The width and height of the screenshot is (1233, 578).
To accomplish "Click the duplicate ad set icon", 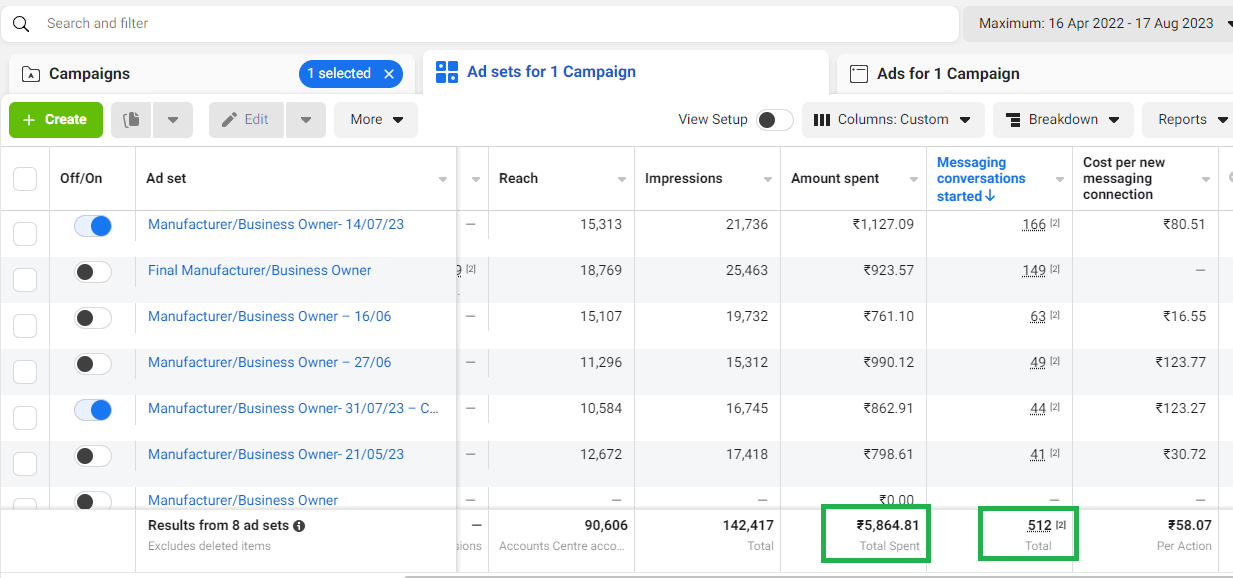I will (x=131, y=120).
